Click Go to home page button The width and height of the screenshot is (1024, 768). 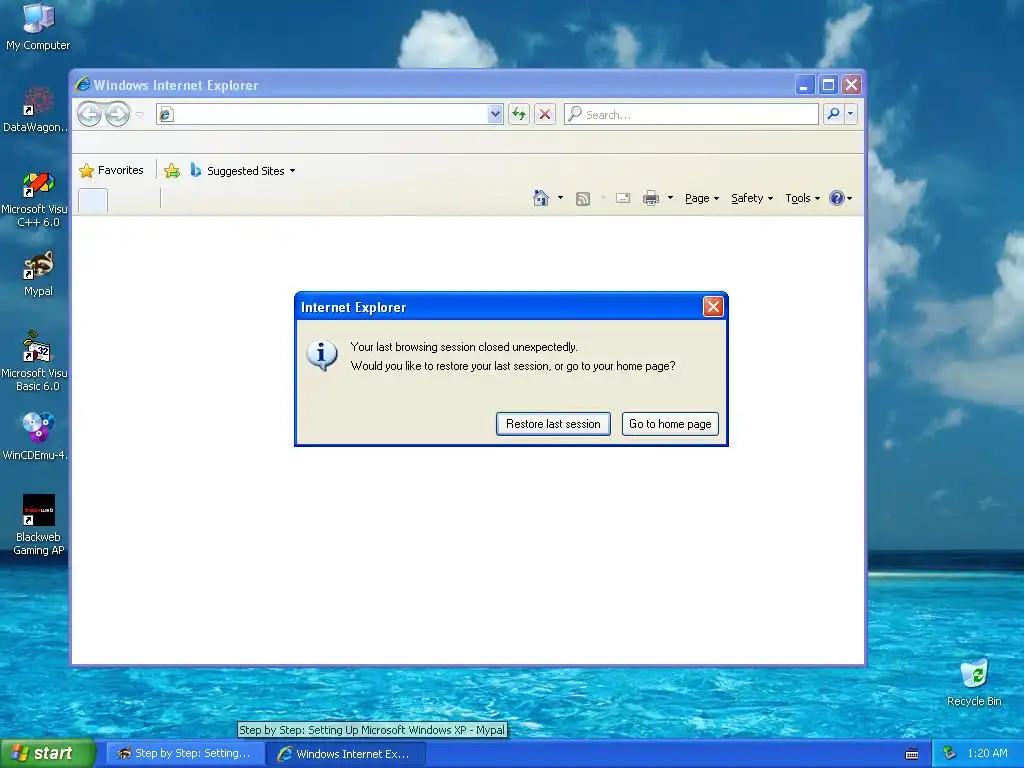pos(670,424)
